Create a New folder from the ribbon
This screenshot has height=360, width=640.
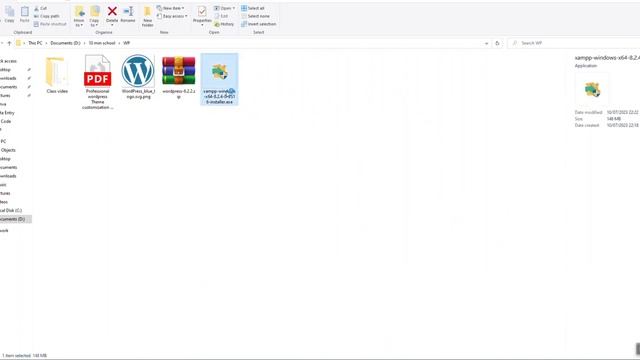(x=147, y=17)
